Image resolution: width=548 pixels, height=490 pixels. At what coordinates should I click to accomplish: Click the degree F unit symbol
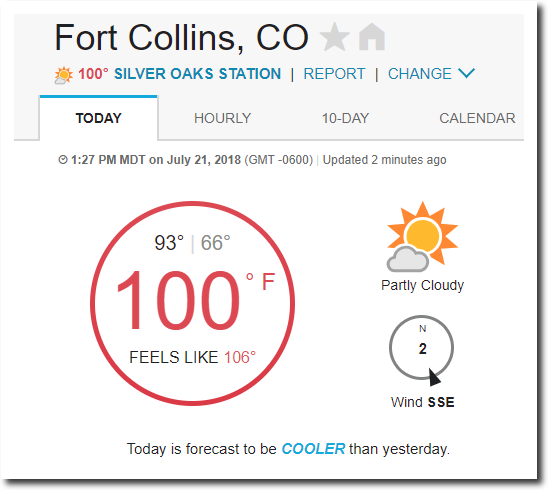[261, 282]
